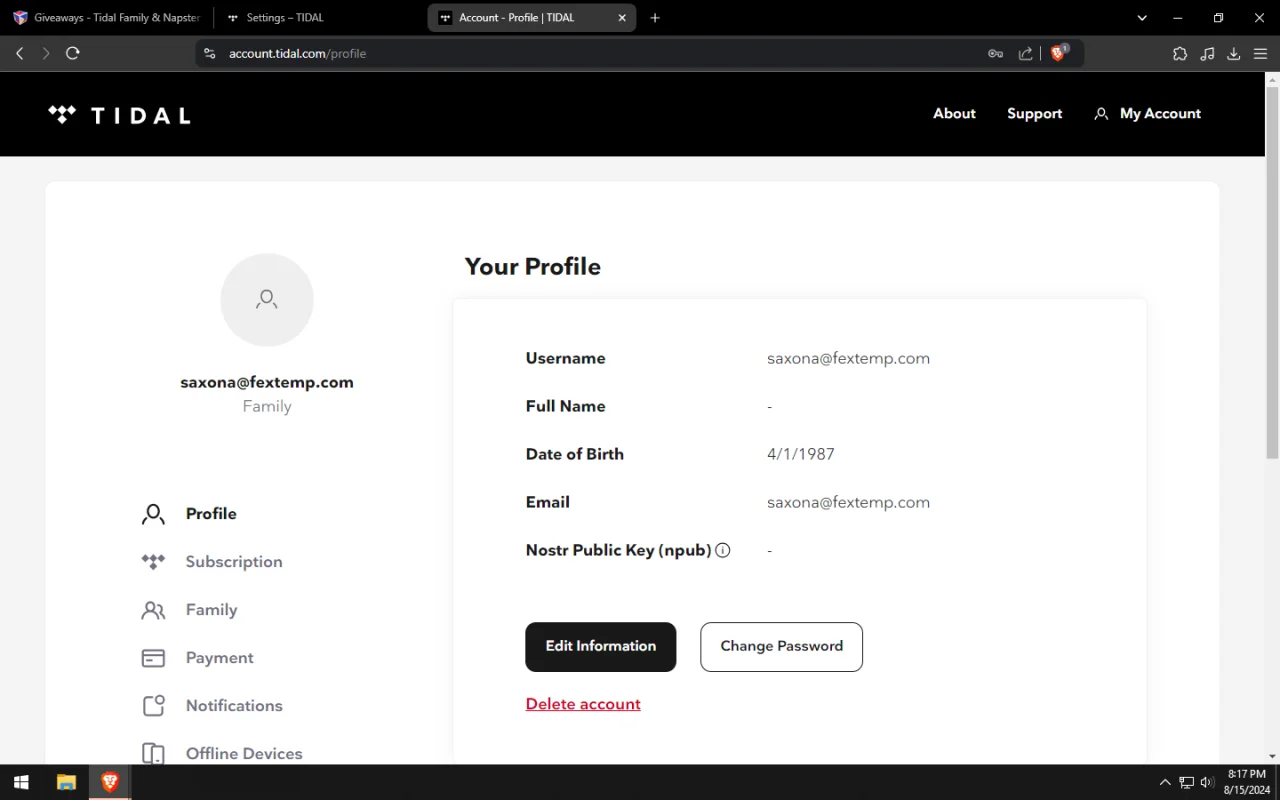The height and width of the screenshot is (800, 1280).
Task: Open the Payment card icon
Action: (x=153, y=658)
